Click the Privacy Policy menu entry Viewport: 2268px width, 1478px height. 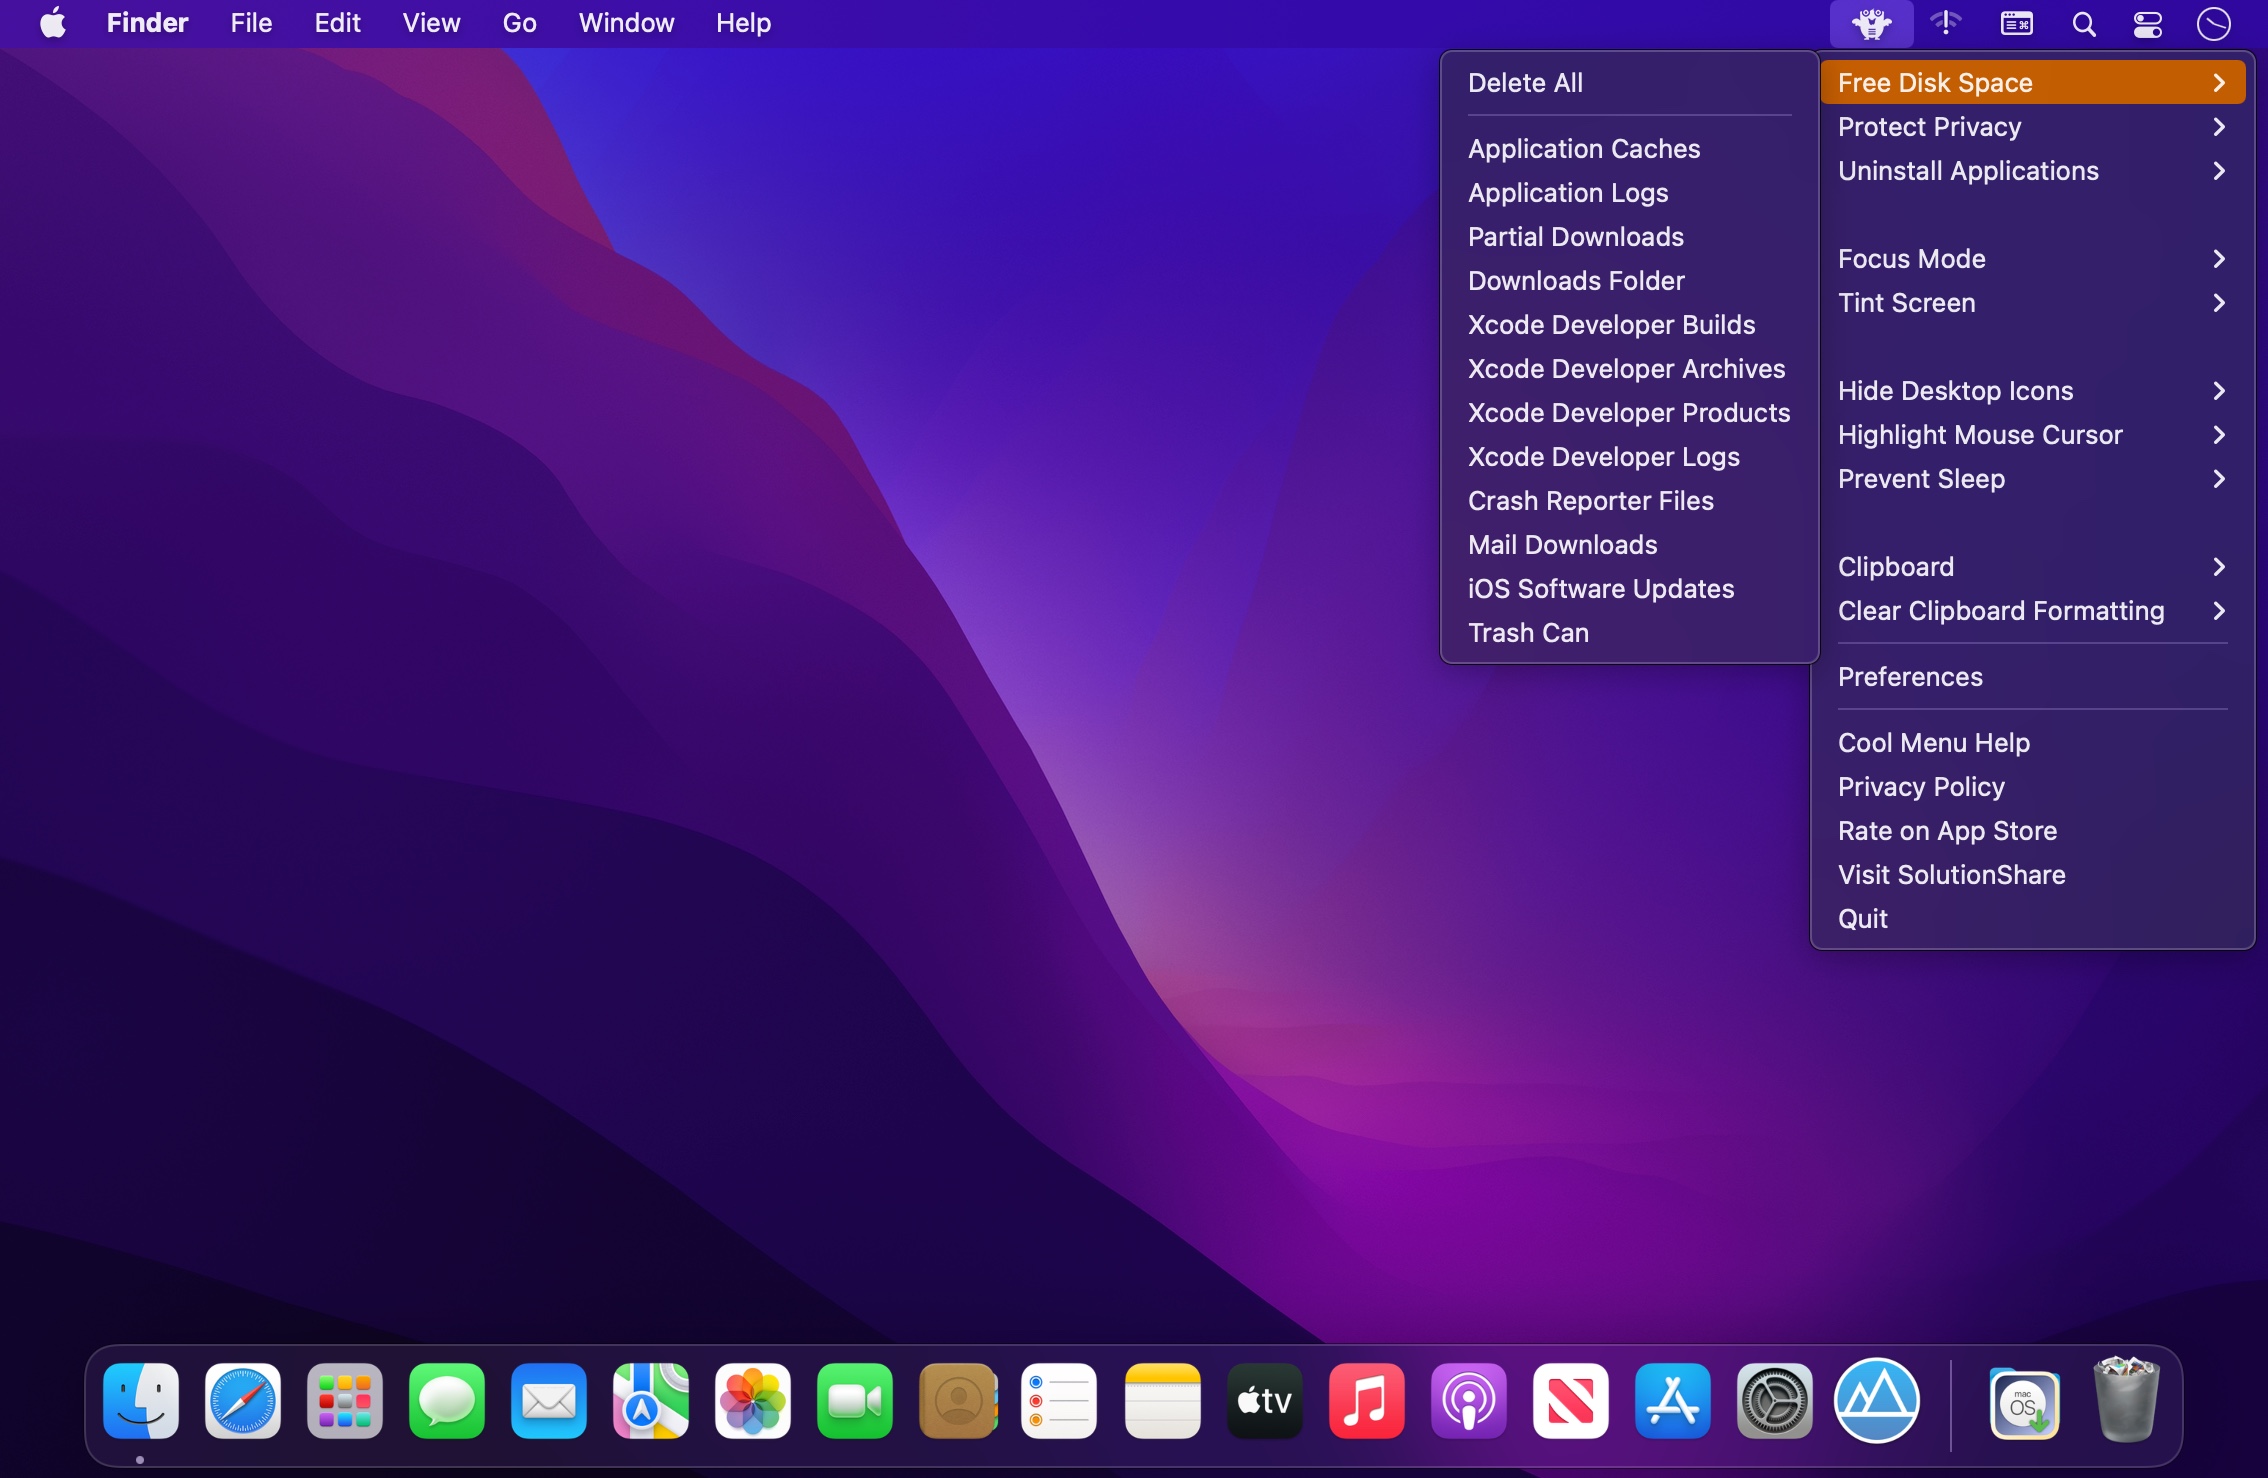tap(1921, 787)
